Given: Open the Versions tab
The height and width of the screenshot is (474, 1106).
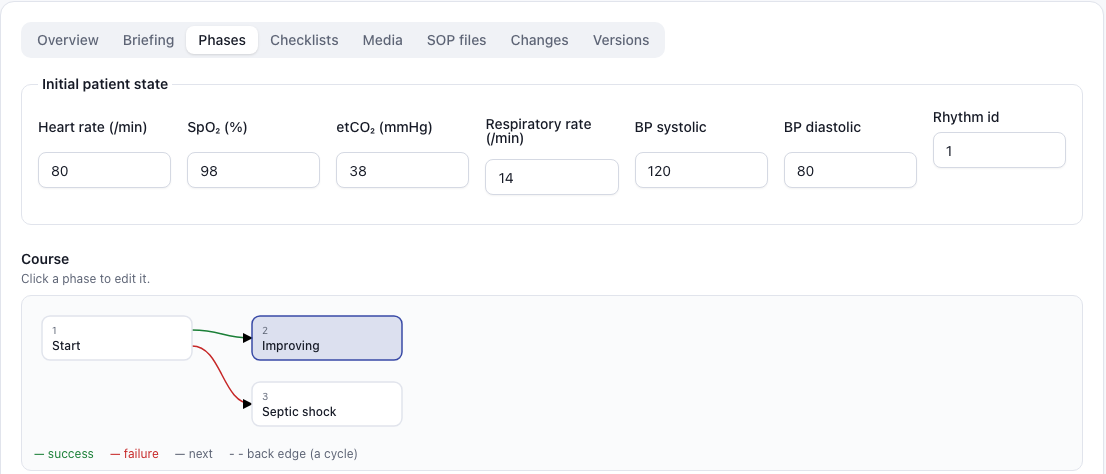Looking at the screenshot, I should coord(621,40).
